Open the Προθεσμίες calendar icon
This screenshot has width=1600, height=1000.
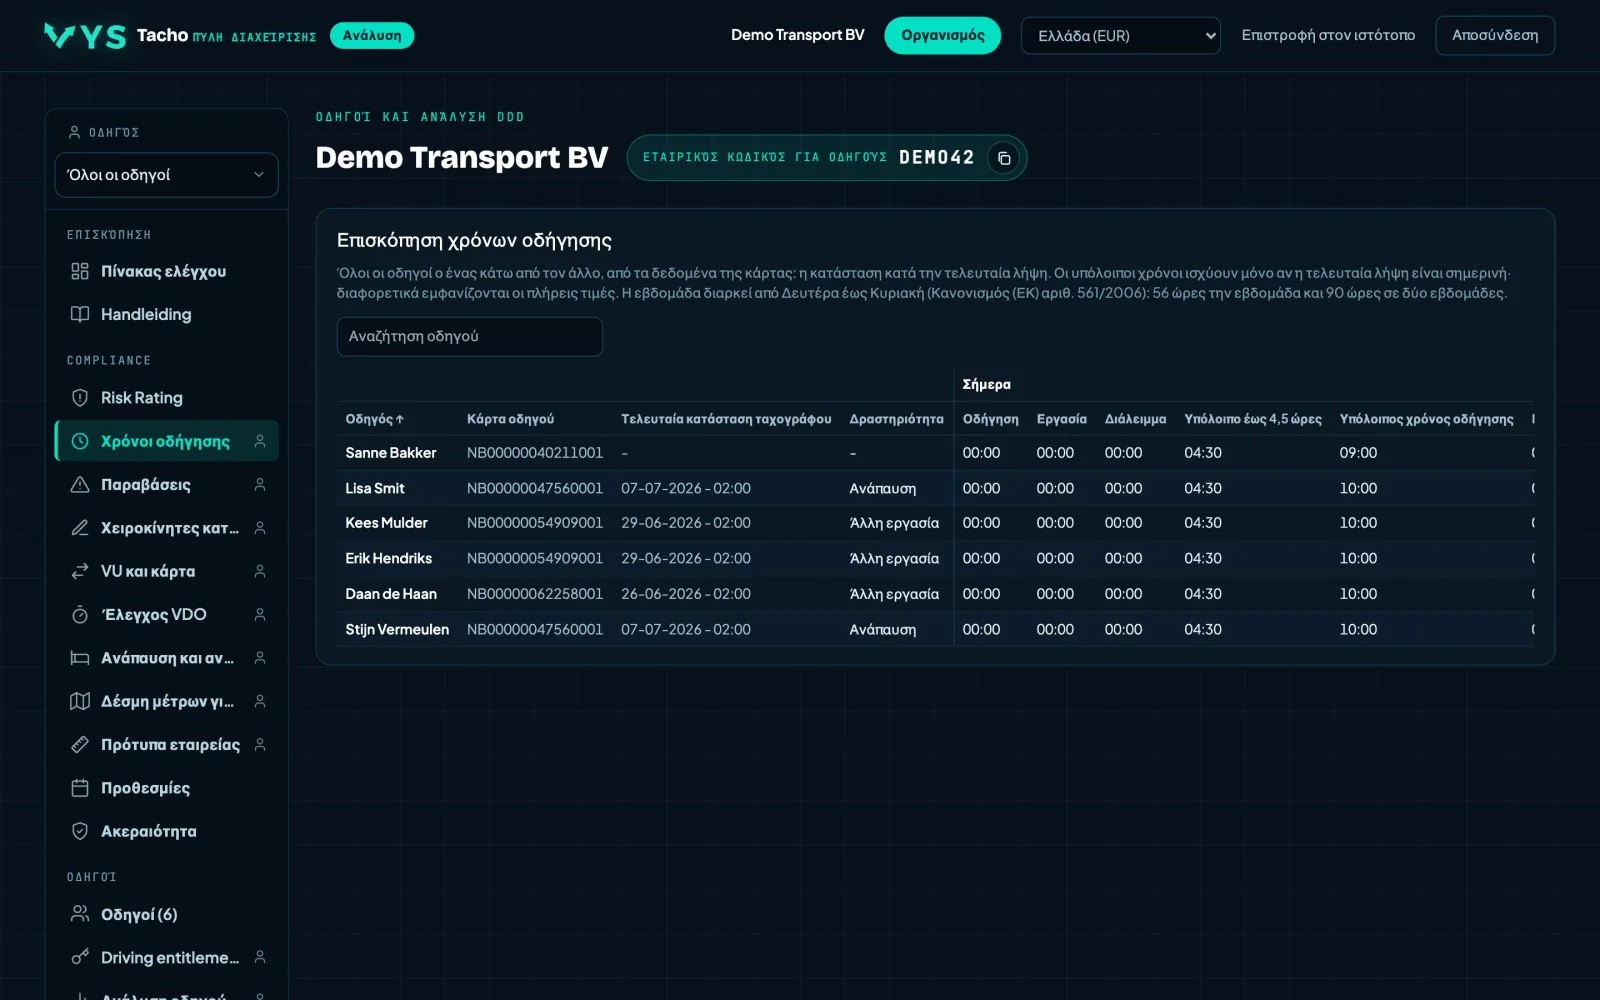pyautogui.click(x=80, y=788)
